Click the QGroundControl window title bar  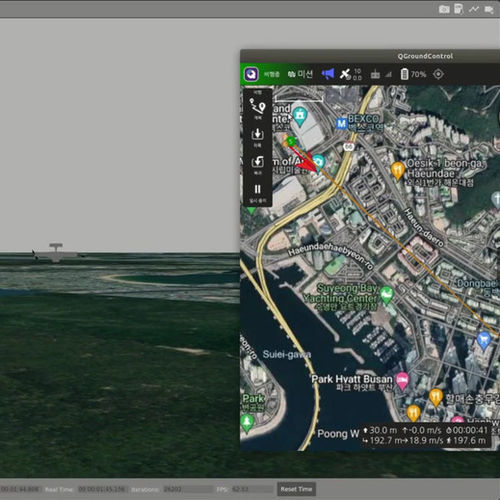[x=370, y=56]
